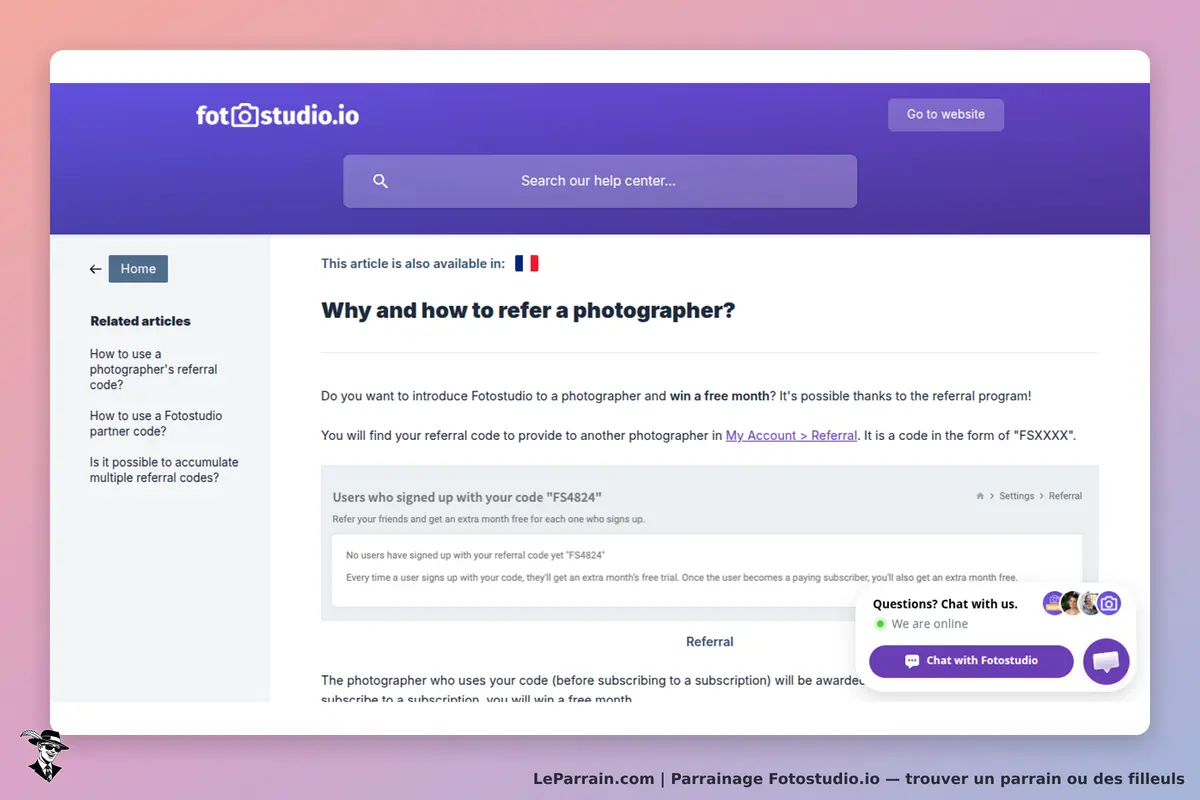Click the Go to website button
The width and height of the screenshot is (1200, 800).
tap(946, 115)
